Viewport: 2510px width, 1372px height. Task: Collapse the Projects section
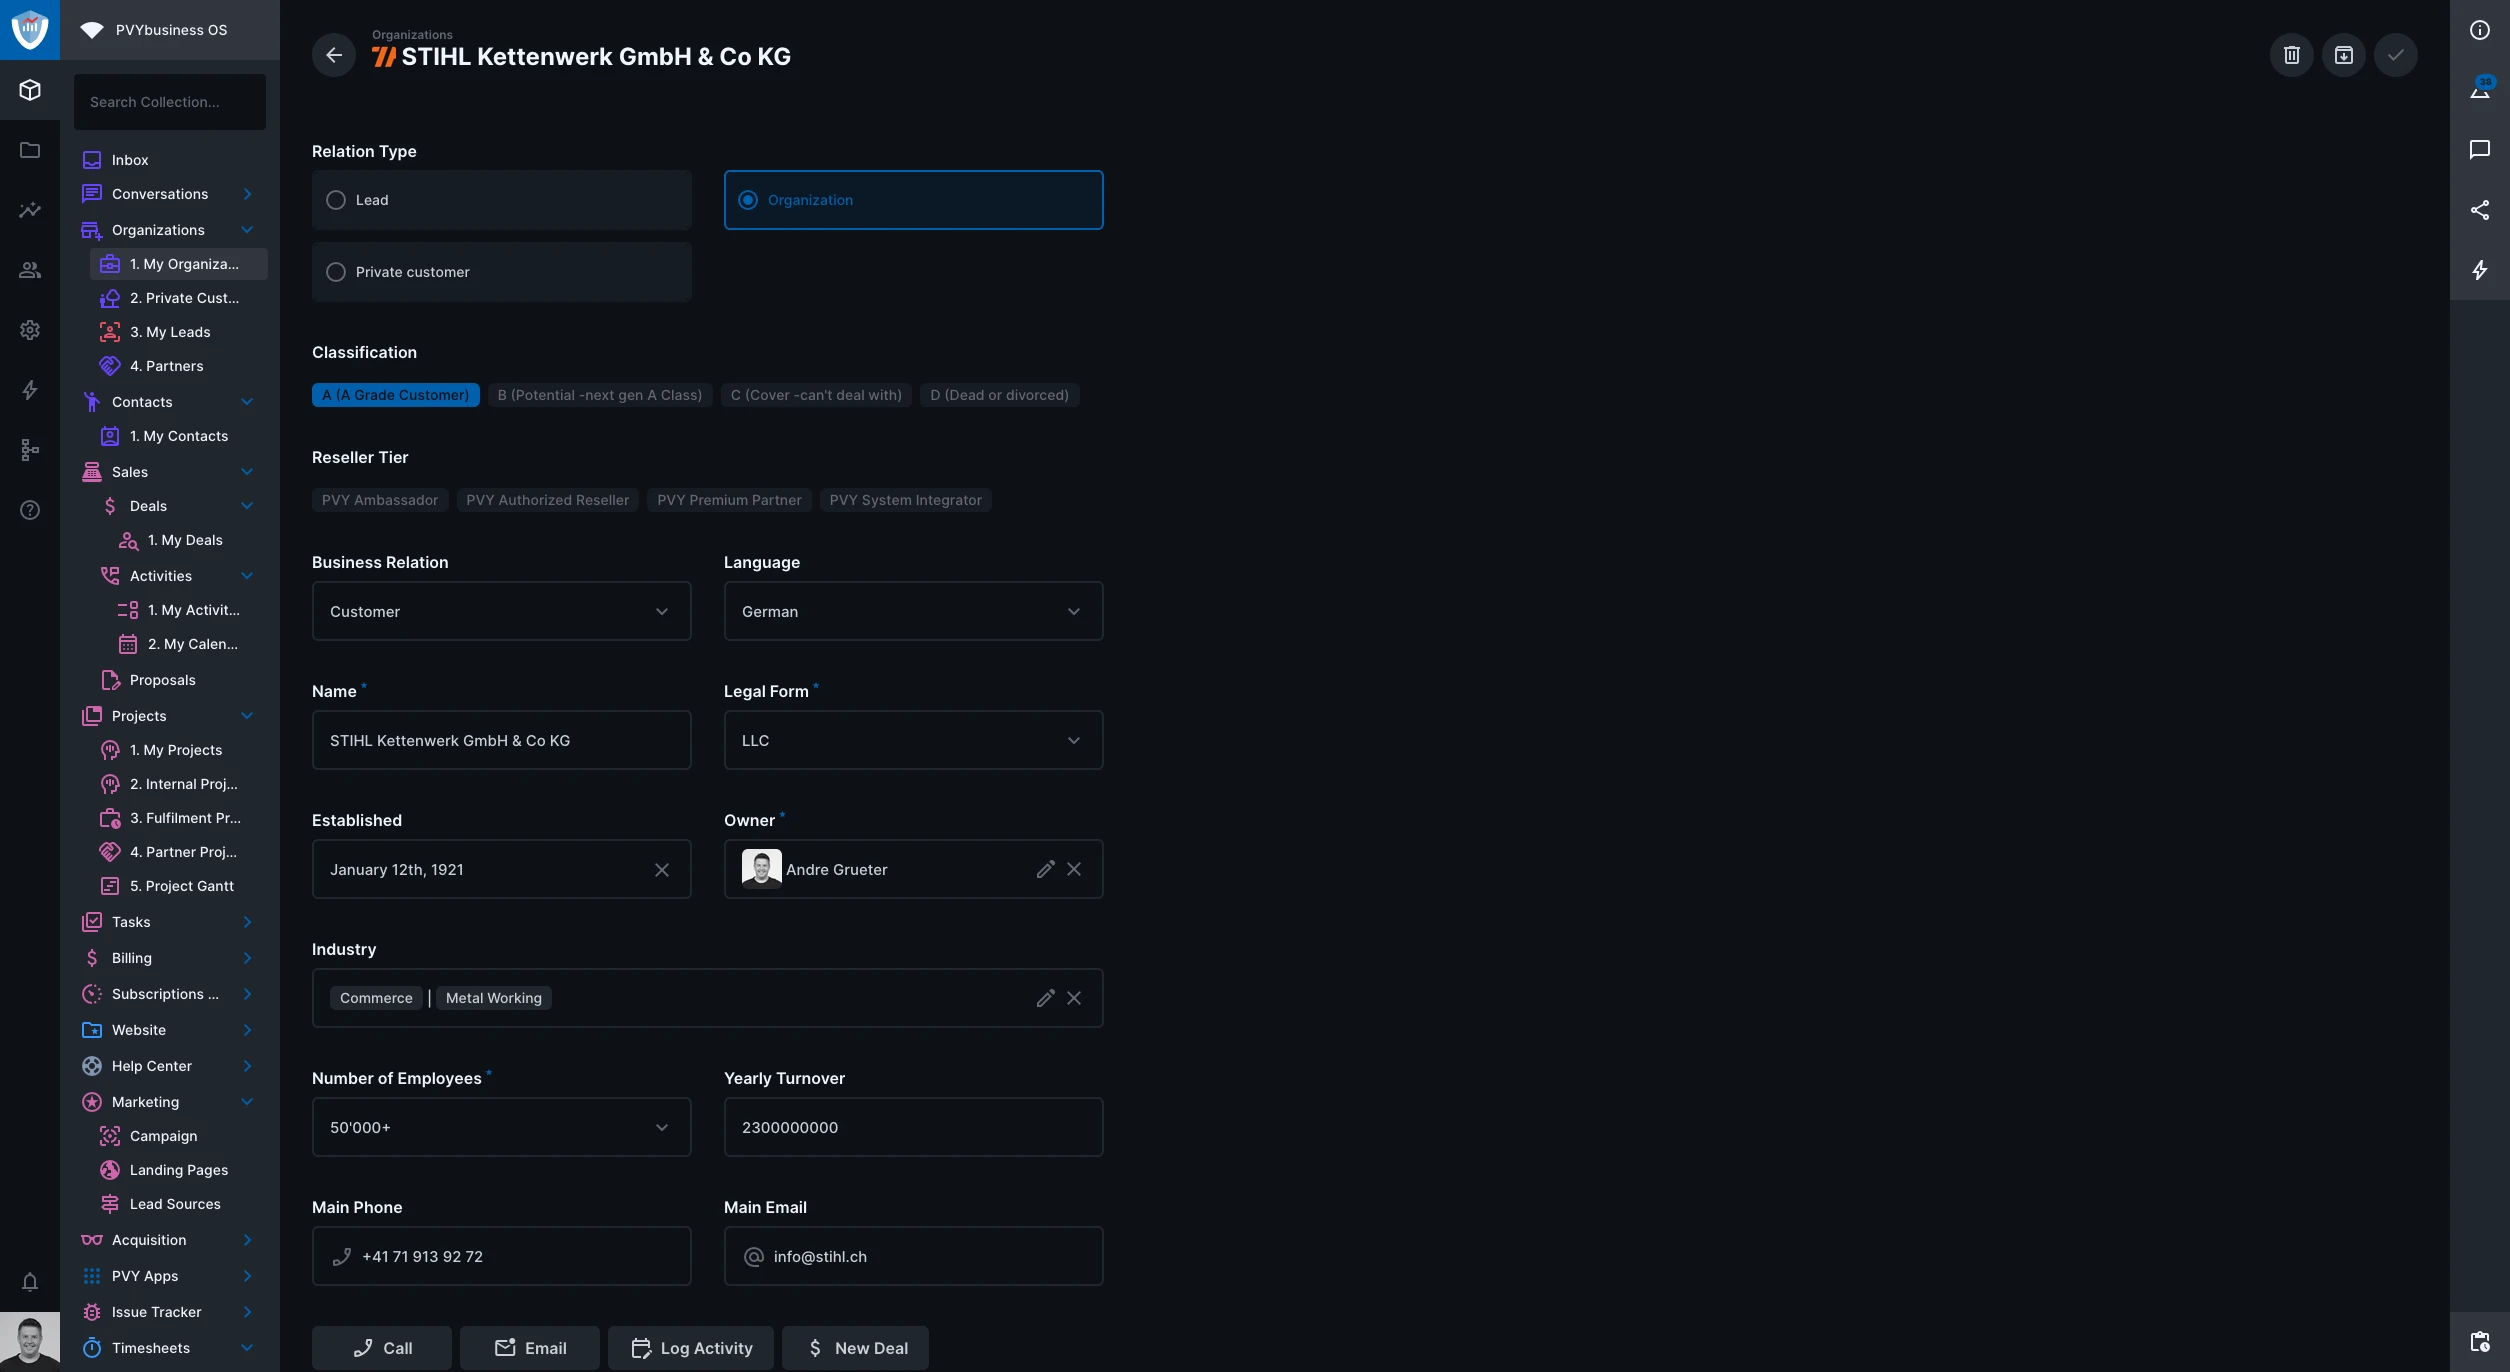click(x=247, y=716)
